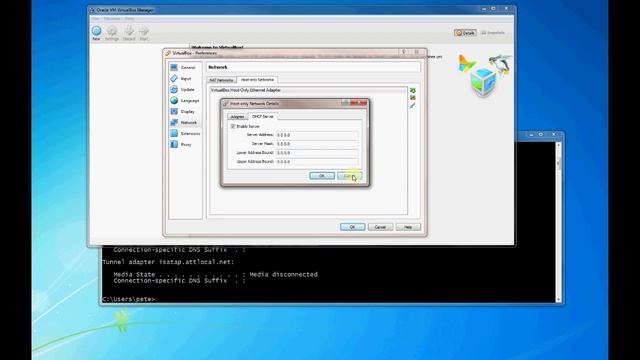Viewport: 640px width, 360px height.
Task: Click 'Tunnel adapter isatap.attlocal.net:' in command prompt
Action: click(168, 262)
